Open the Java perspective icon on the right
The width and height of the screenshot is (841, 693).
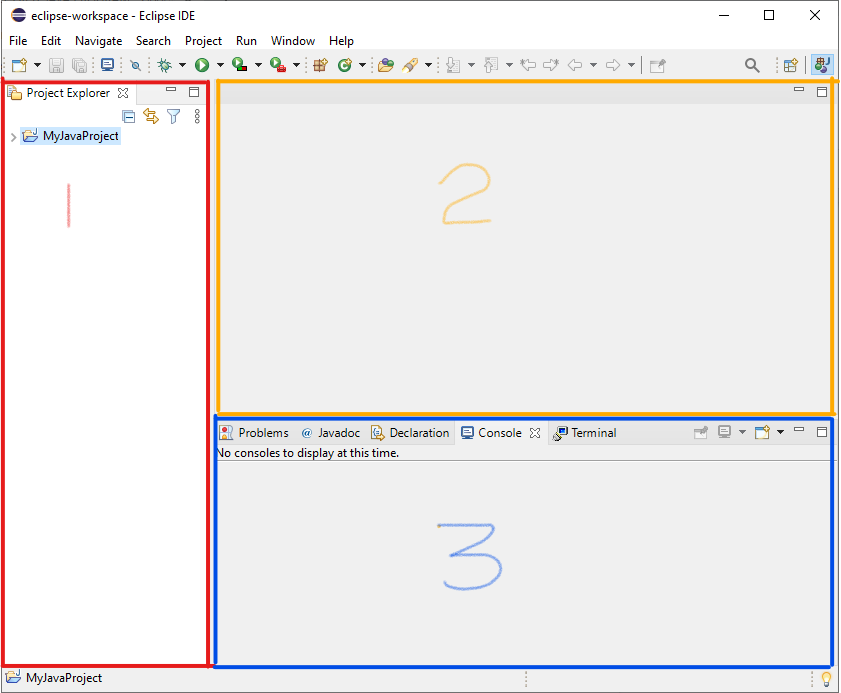tap(820, 64)
